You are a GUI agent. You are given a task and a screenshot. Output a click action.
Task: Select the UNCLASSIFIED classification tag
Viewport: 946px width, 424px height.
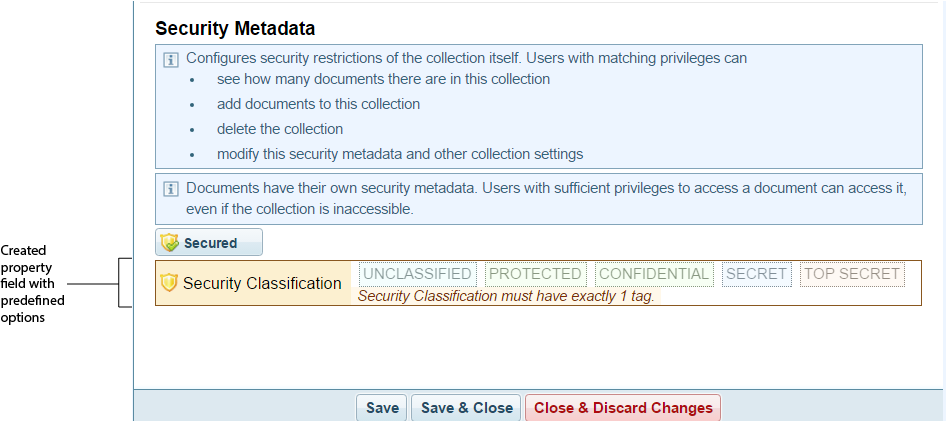(x=417, y=274)
